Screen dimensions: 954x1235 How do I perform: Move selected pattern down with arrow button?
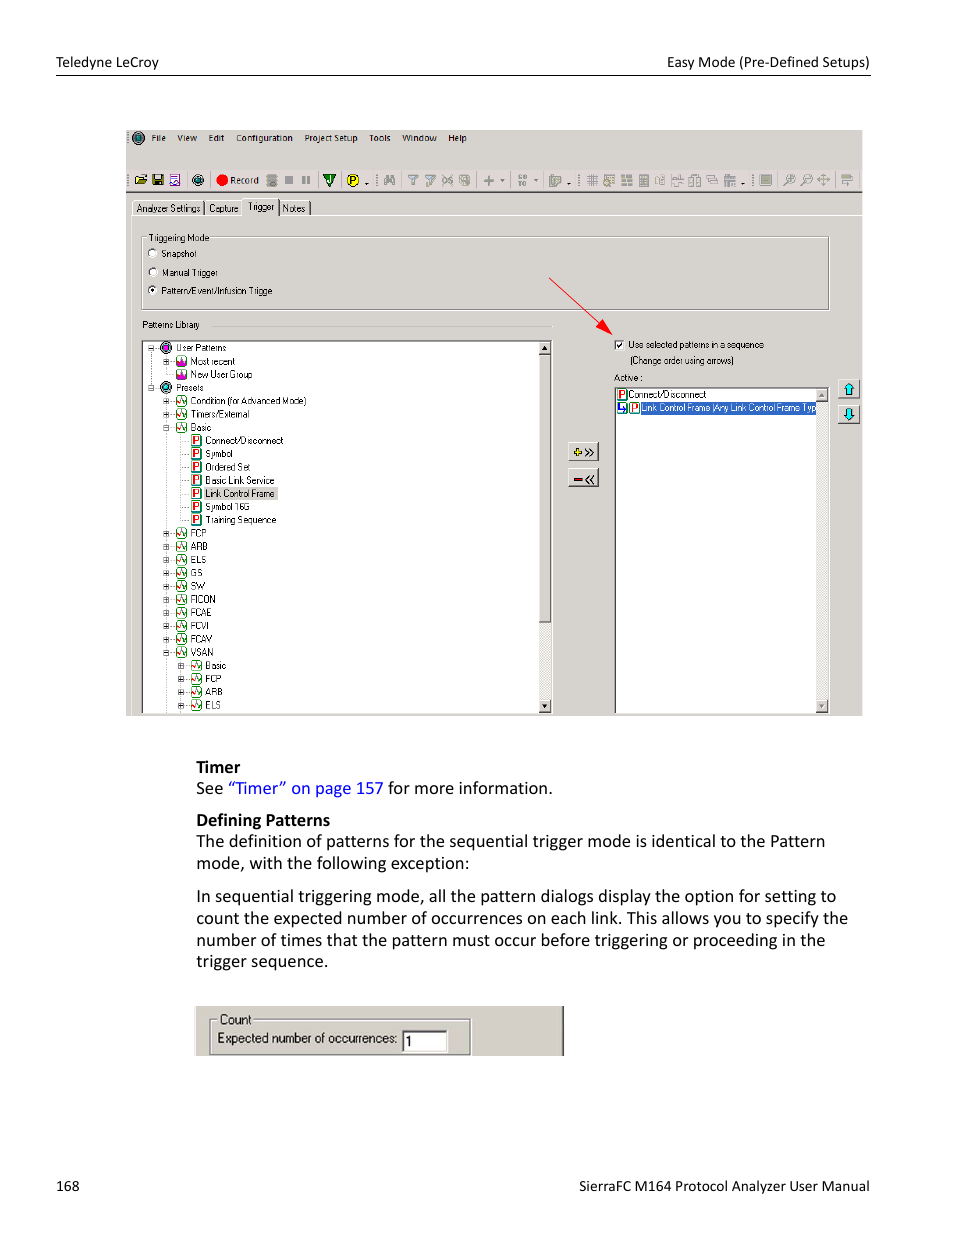(x=849, y=414)
